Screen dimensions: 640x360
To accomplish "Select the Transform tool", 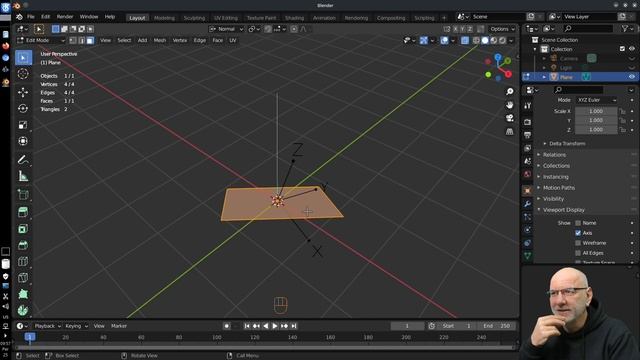I will (23, 141).
